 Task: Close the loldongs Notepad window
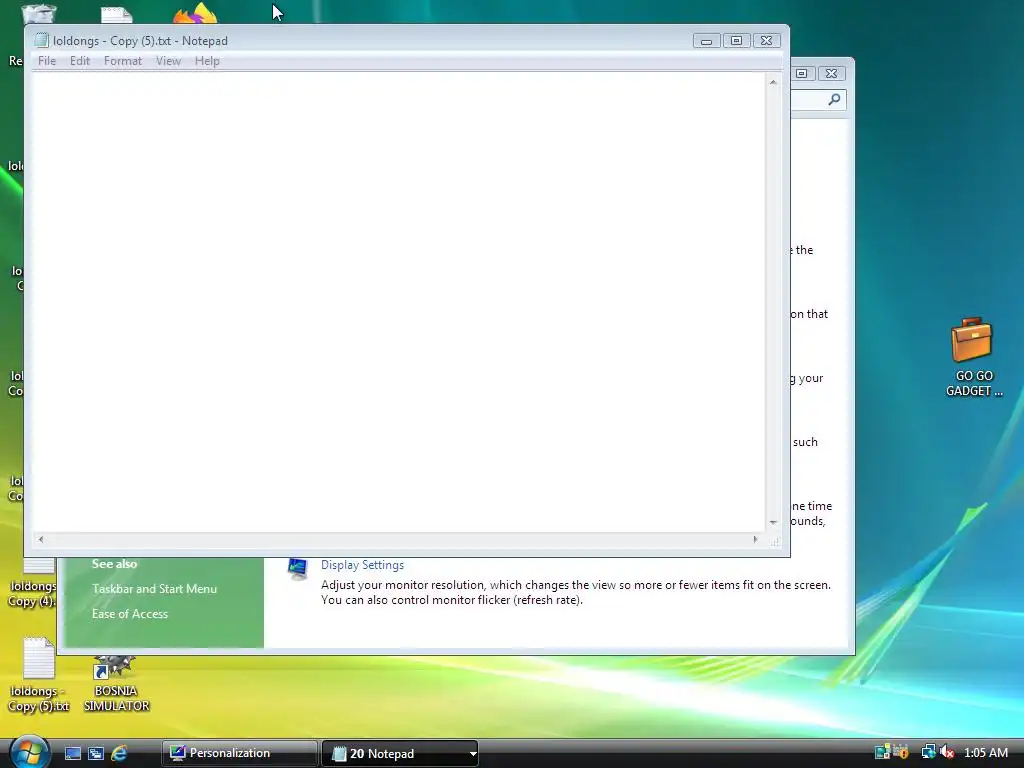[767, 40]
